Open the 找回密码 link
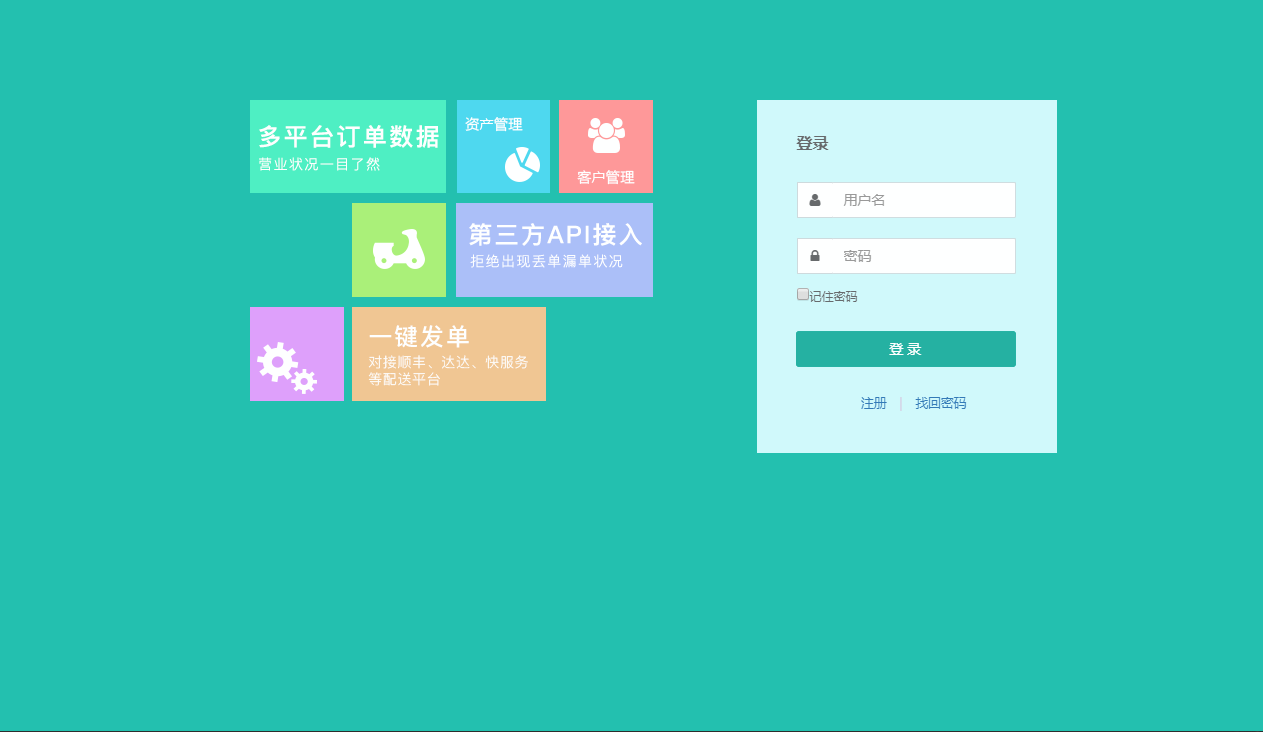The image size is (1263, 732). click(x=941, y=403)
